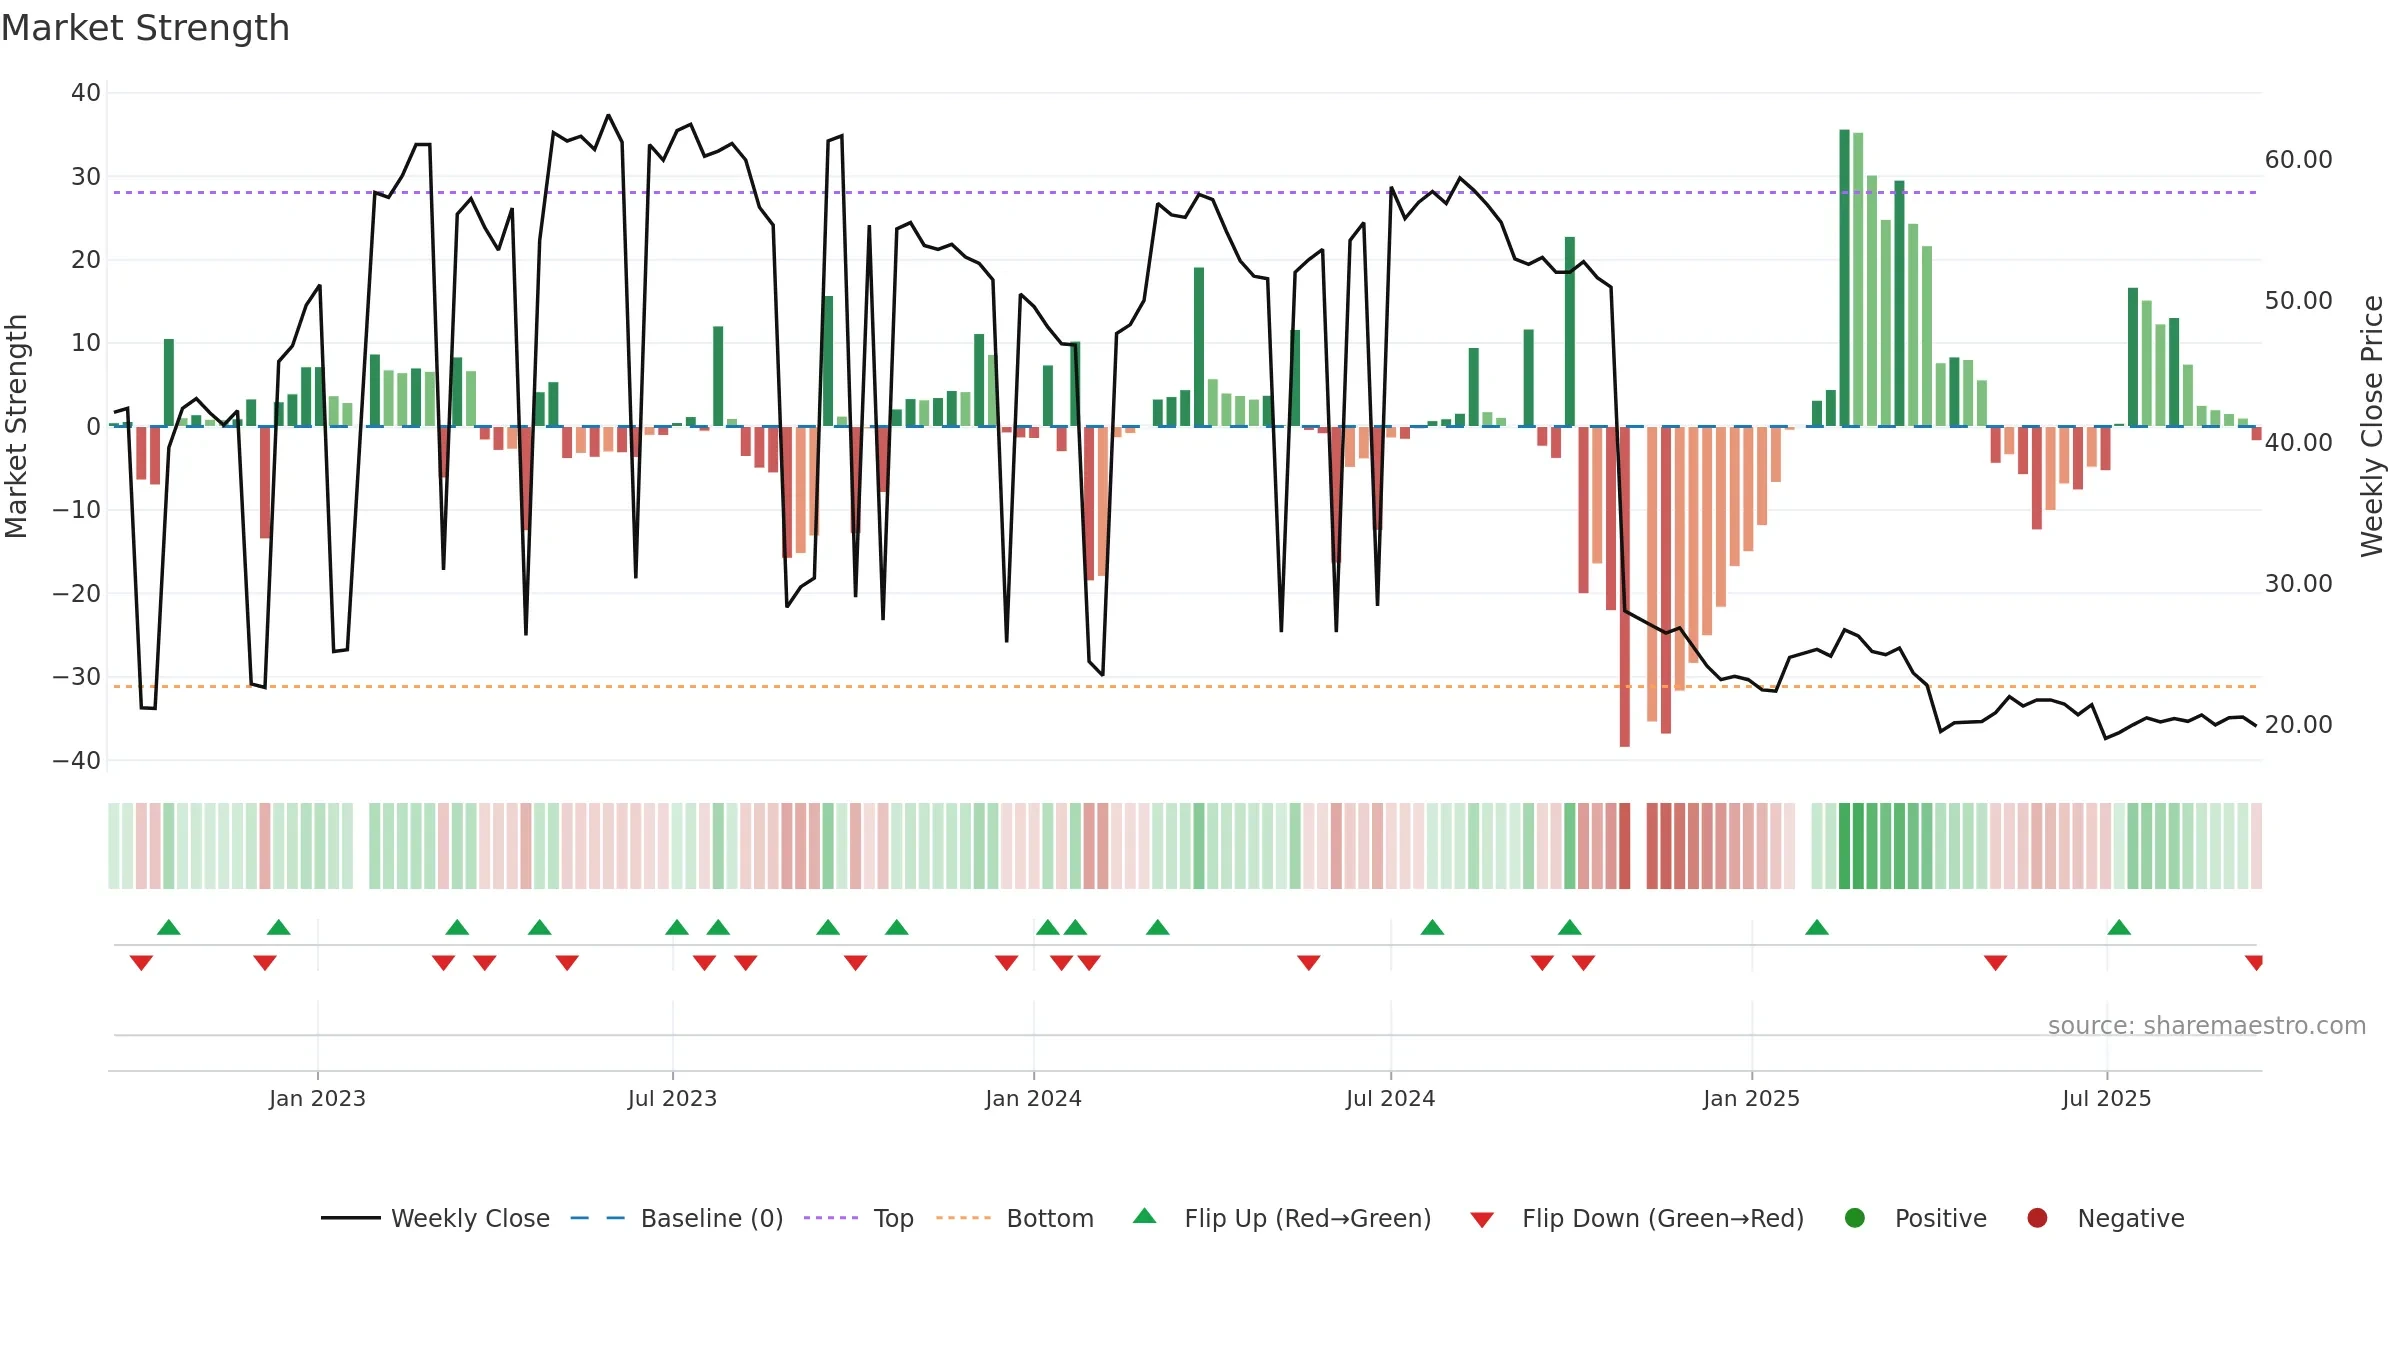
Task: Click the 0 left axis tick label
Action: [94, 427]
